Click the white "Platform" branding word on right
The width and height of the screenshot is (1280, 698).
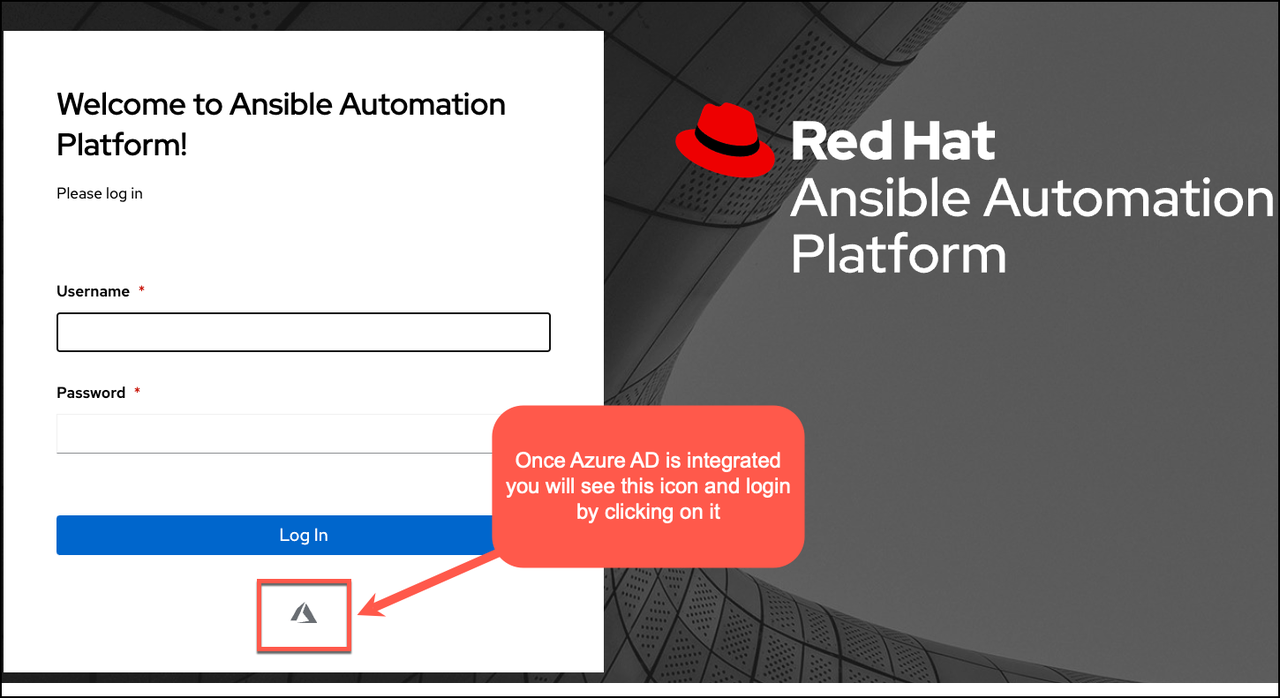(x=897, y=253)
